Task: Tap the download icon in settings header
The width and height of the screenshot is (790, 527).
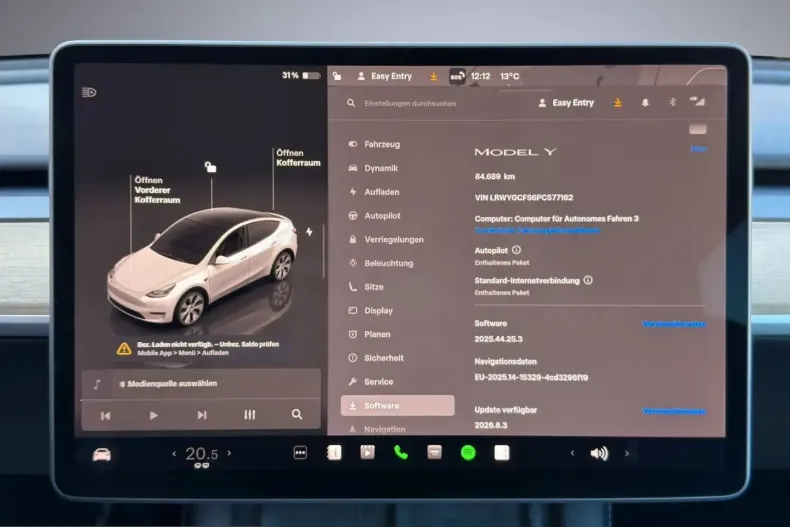Action: coord(618,103)
